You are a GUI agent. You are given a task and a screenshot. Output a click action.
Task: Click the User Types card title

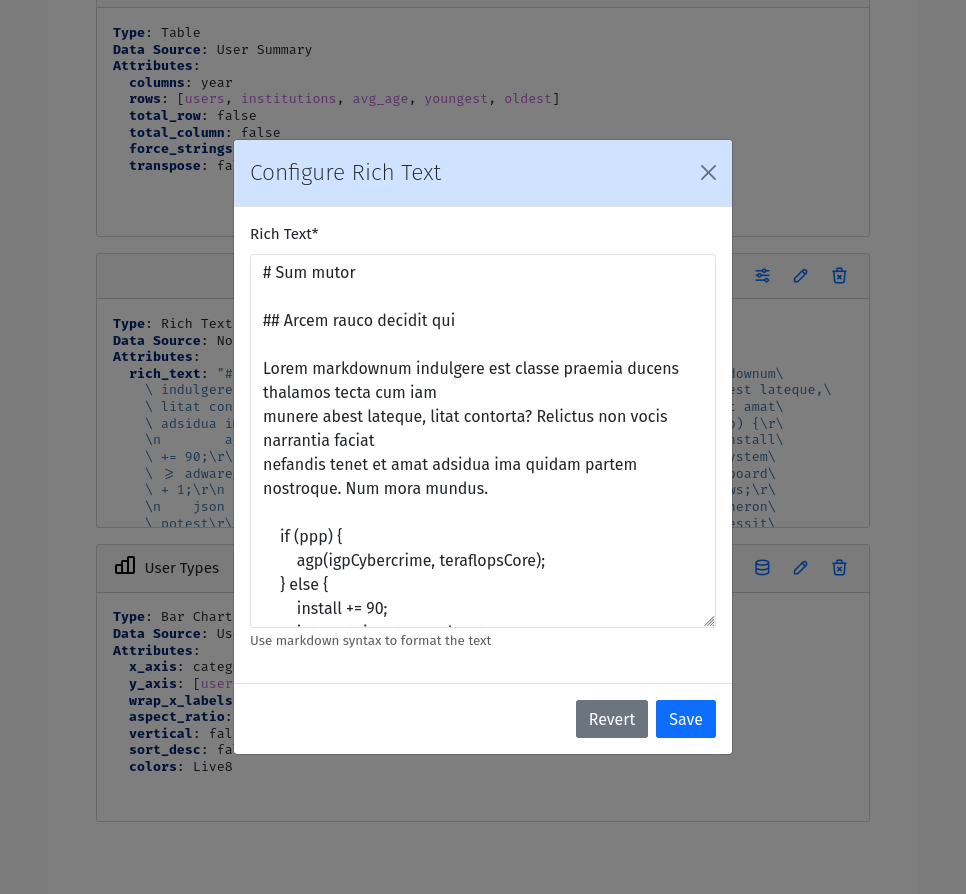tap(182, 568)
